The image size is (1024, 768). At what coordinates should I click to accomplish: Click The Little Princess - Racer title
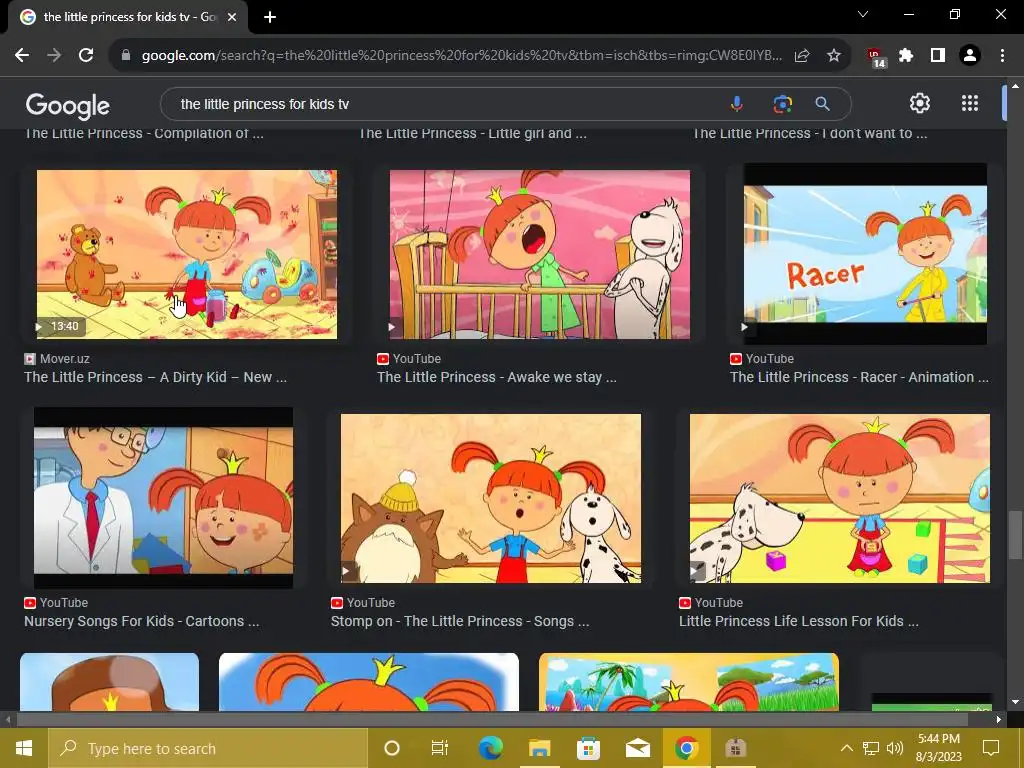tap(859, 377)
